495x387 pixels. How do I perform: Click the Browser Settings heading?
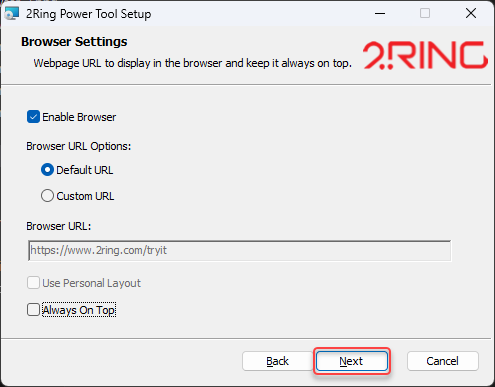(74, 42)
